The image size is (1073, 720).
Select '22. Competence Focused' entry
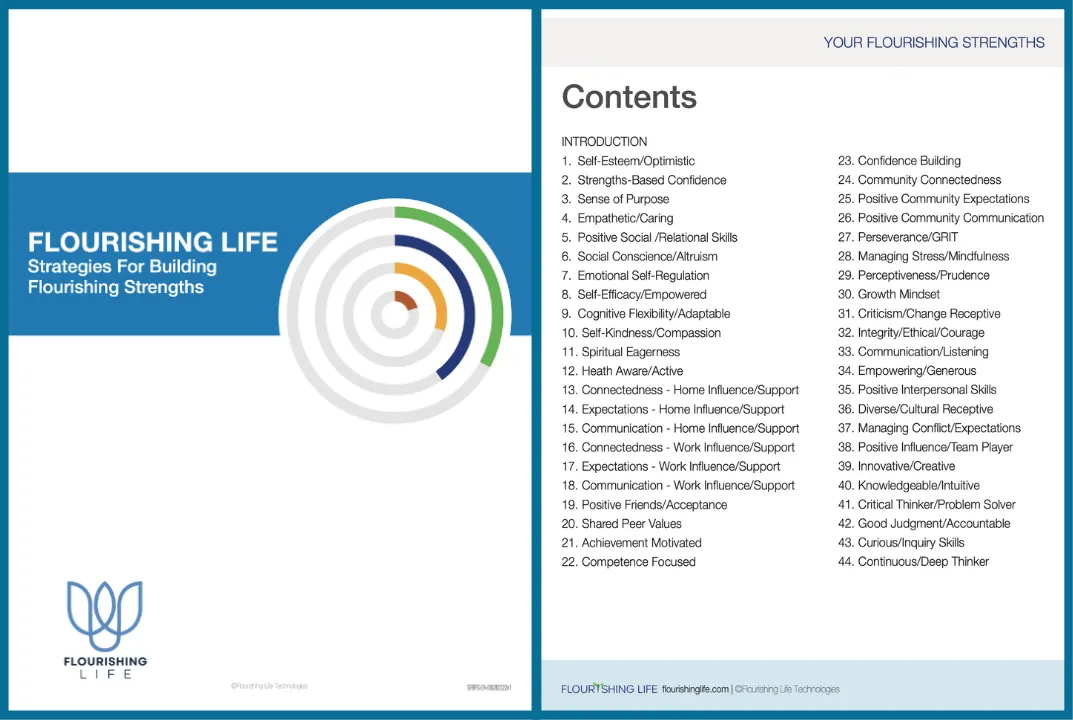629,562
